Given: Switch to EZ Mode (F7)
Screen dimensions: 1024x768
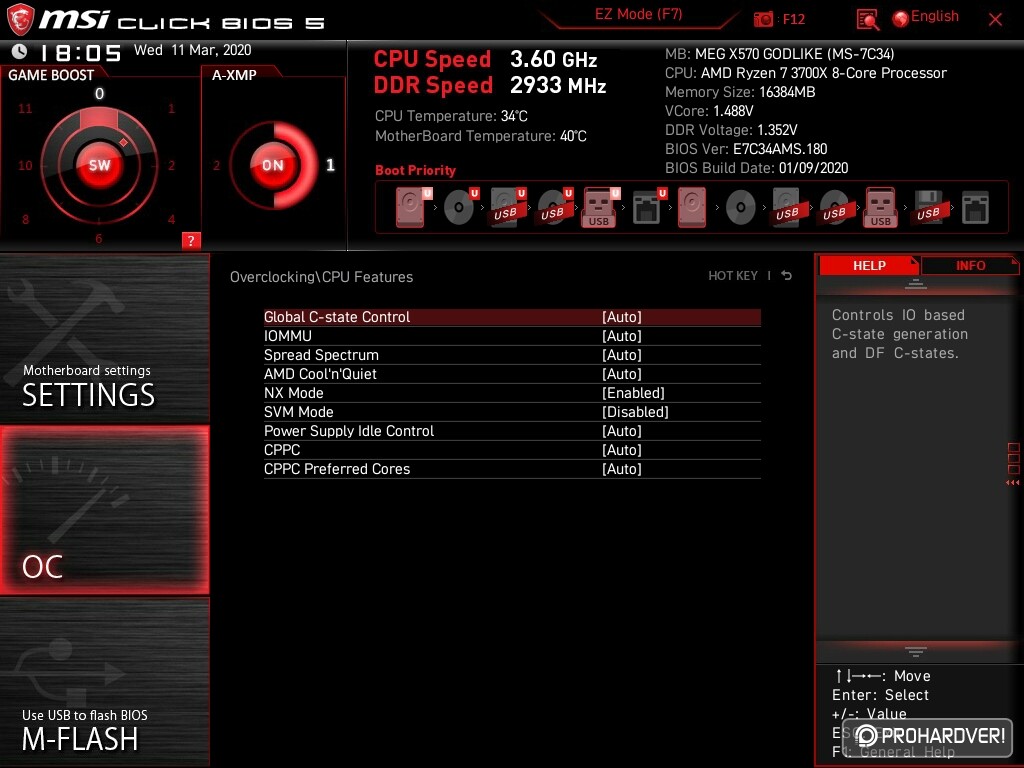Looking at the screenshot, I should coord(638,14).
